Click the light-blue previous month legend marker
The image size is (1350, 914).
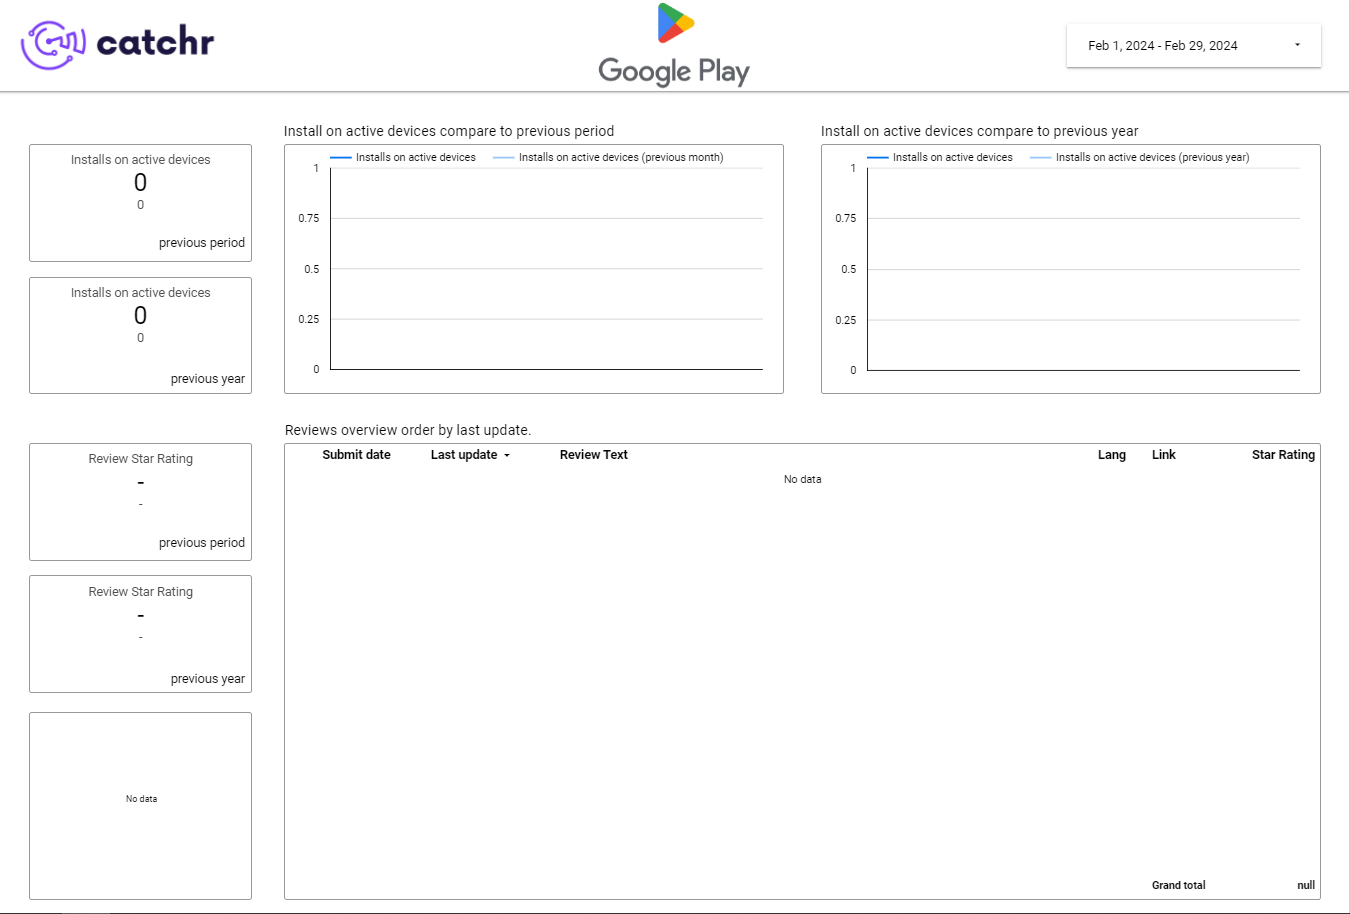[x=505, y=157]
